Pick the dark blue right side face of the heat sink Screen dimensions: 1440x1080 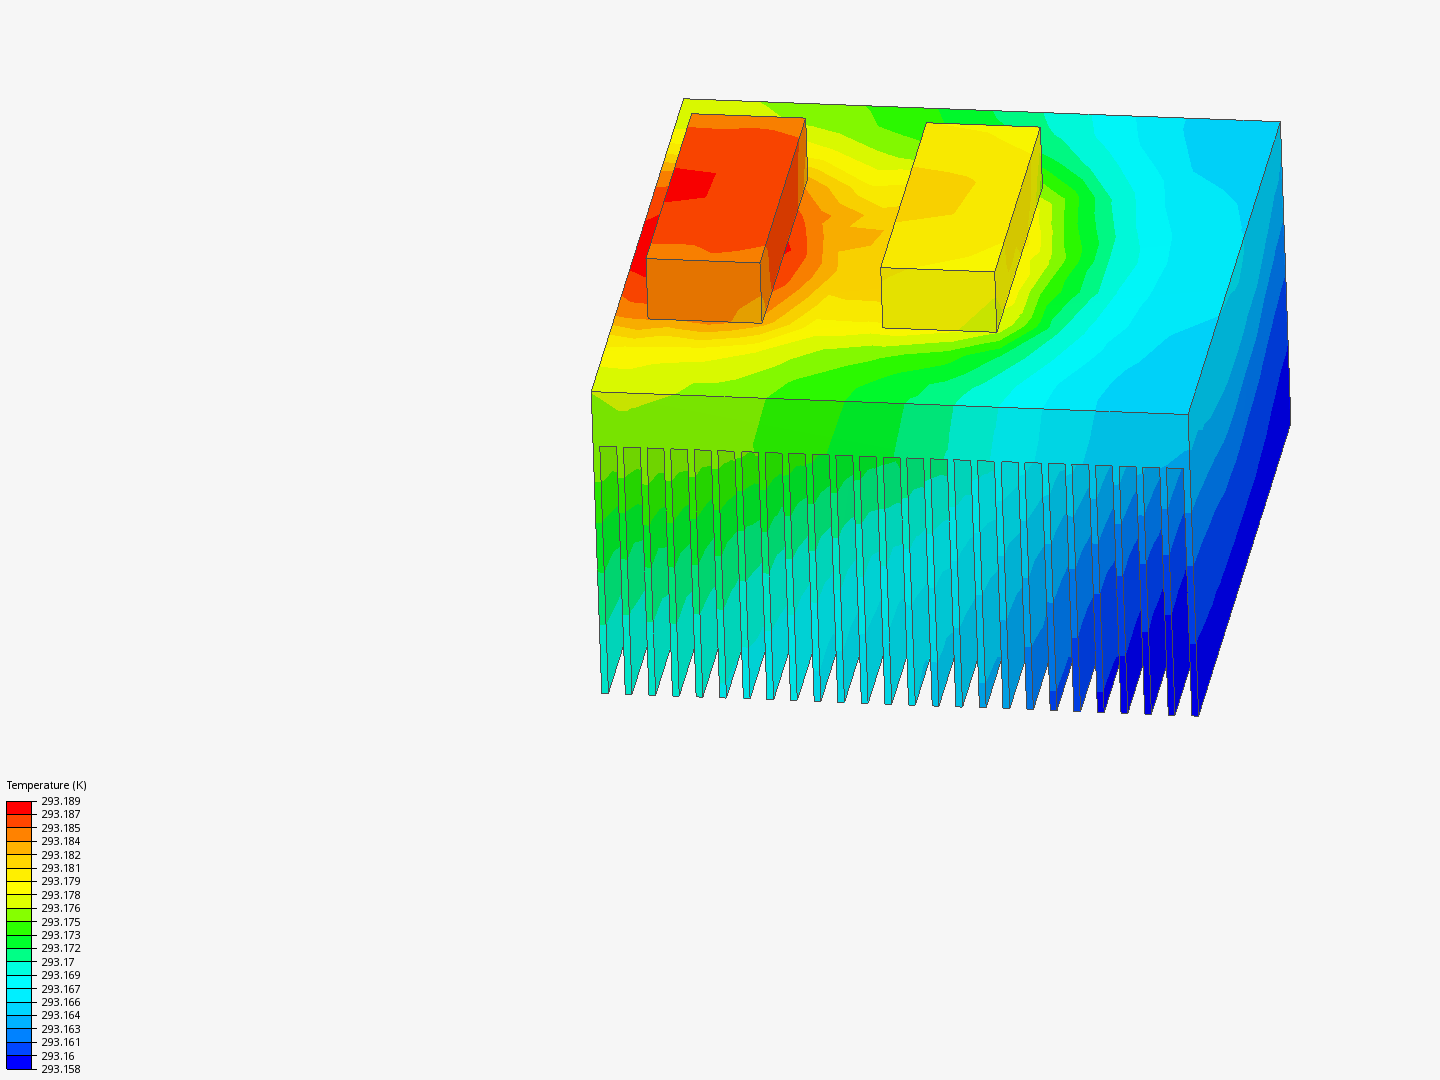(1240, 420)
